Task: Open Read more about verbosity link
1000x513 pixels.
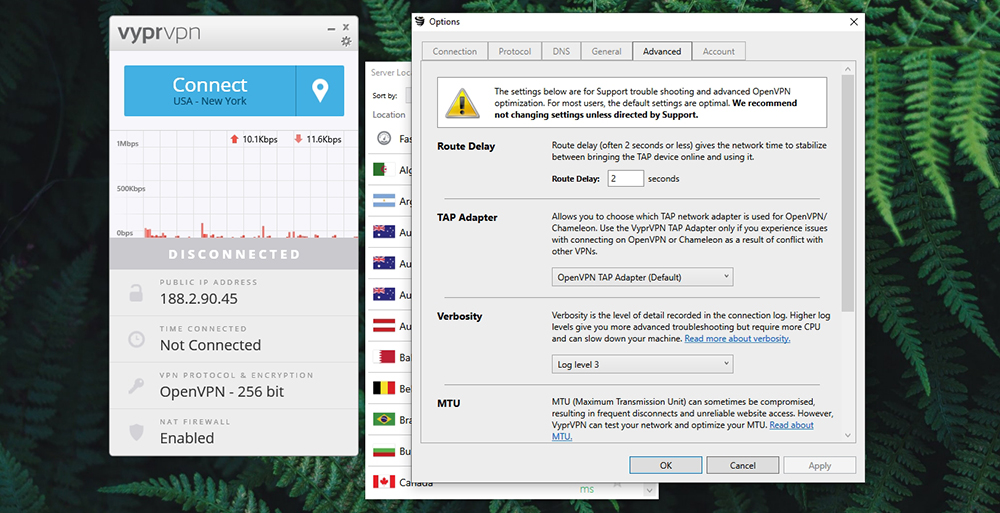Action: point(737,339)
